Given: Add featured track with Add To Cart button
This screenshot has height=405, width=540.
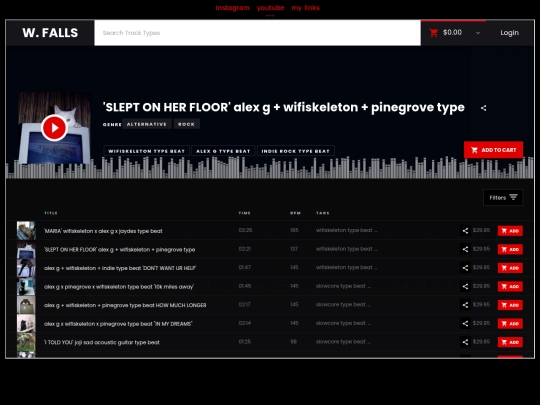Looking at the screenshot, I should click(493, 150).
